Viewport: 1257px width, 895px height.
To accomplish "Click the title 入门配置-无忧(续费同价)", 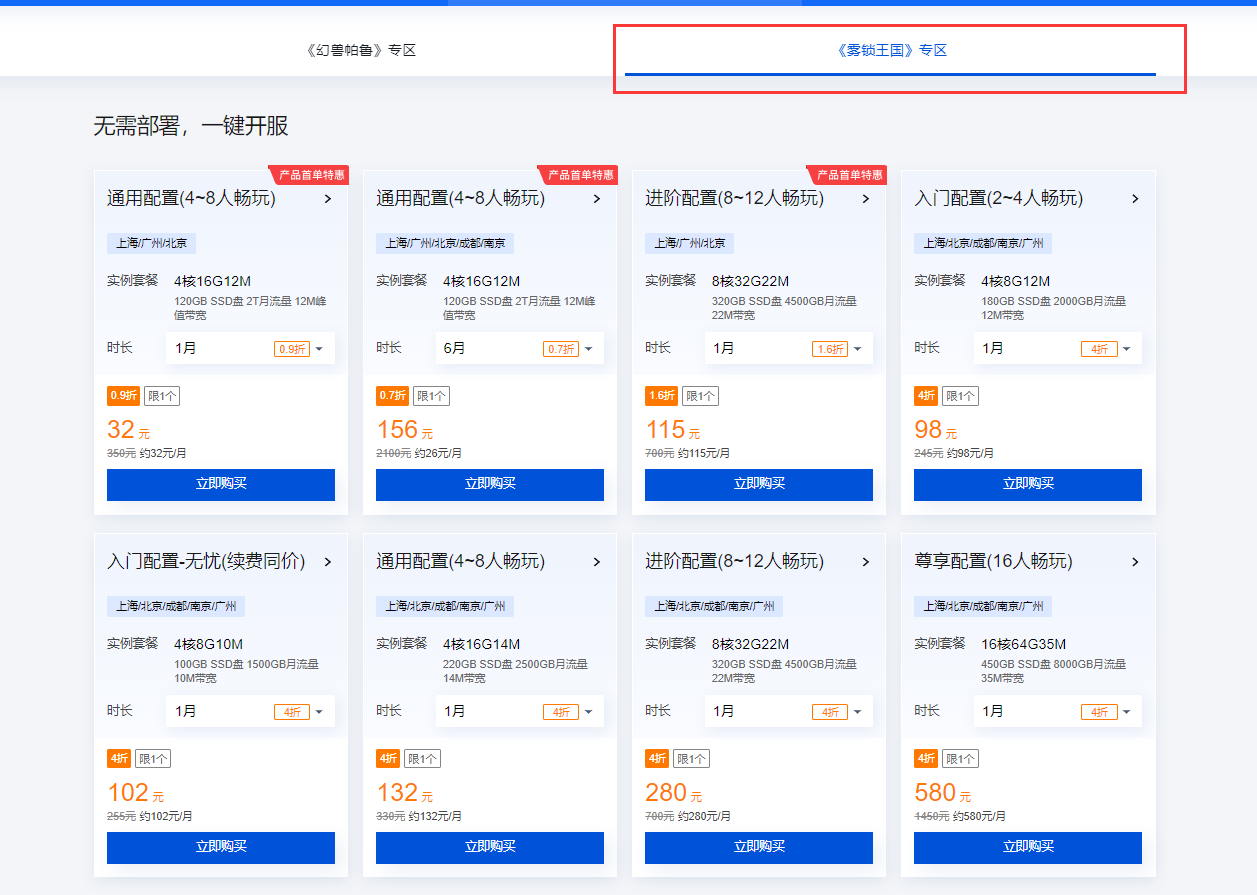I will tap(206, 561).
